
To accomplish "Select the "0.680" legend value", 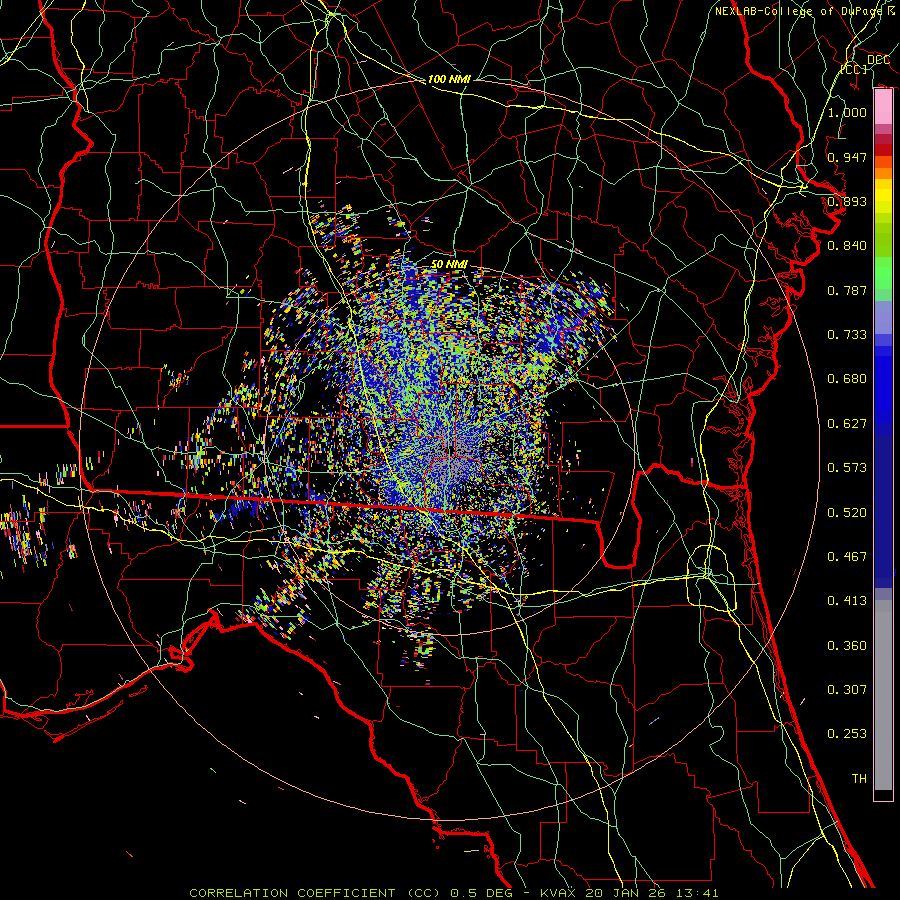I will [847, 379].
